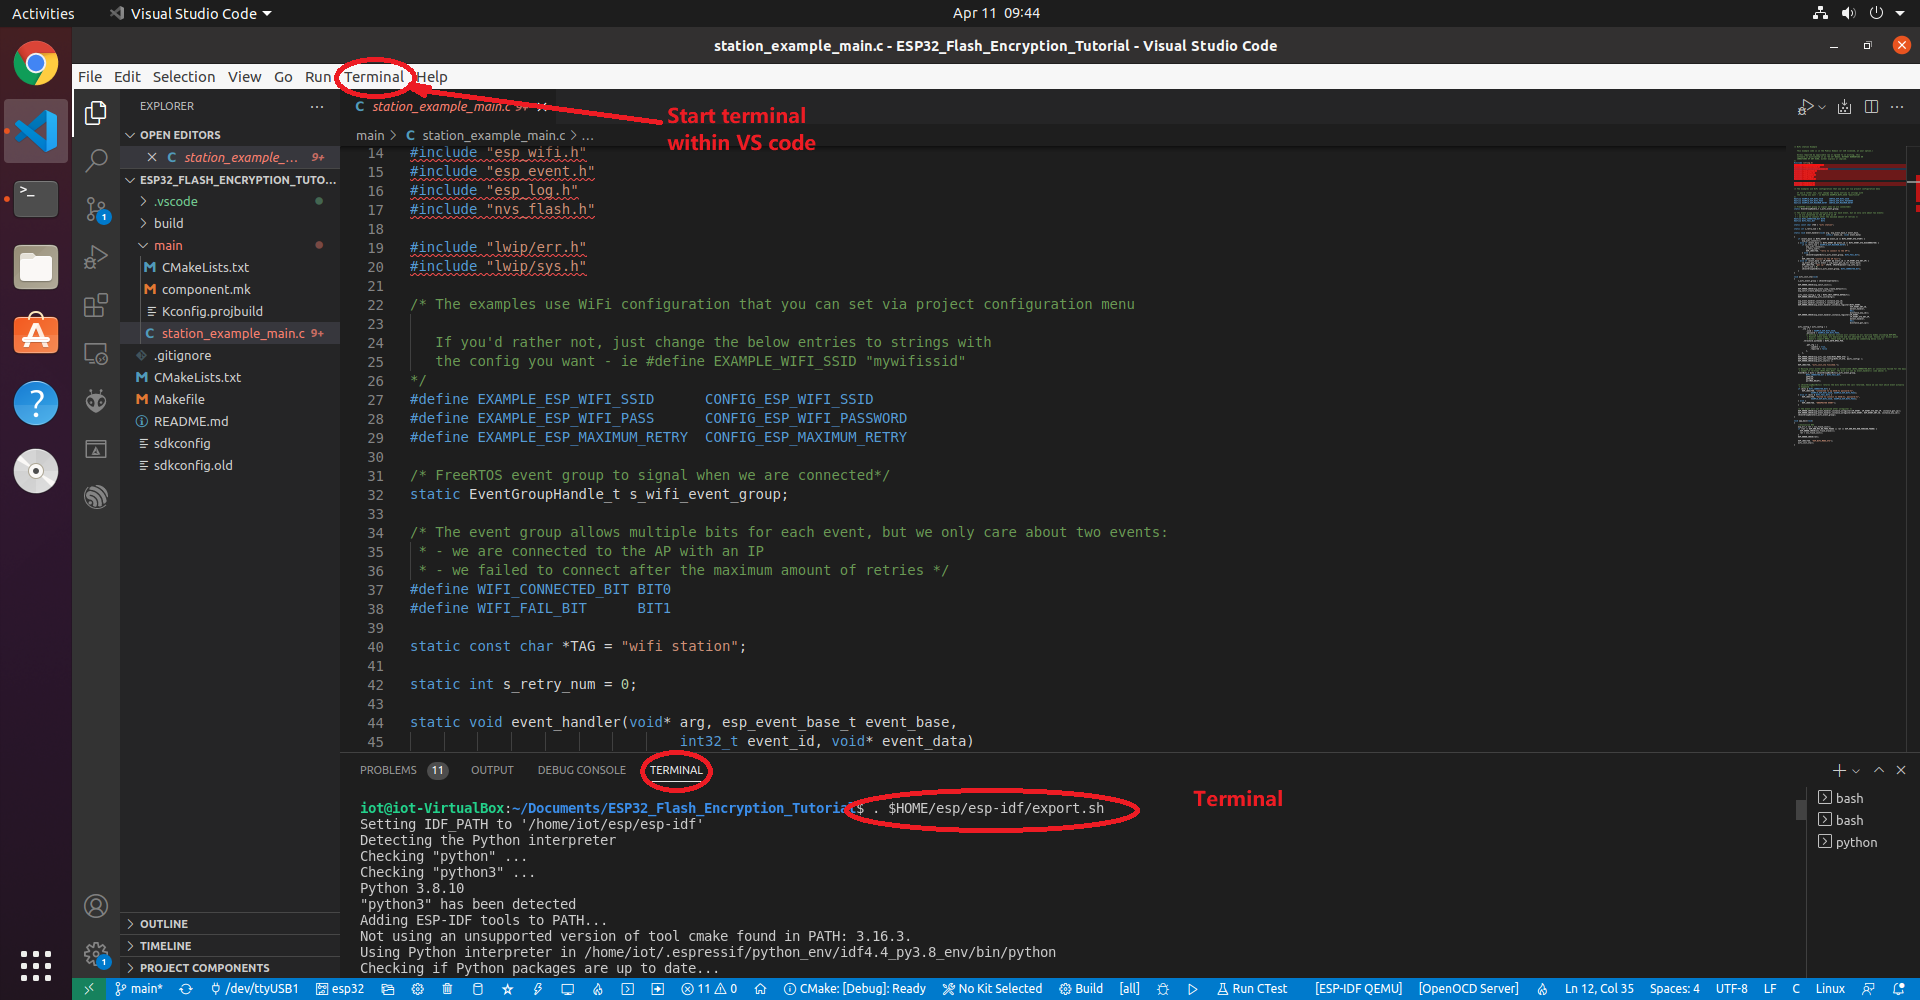This screenshot has width=1920, height=1000.
Task: Click the debug bug icon in status bar
Action: pos(1162,989)
